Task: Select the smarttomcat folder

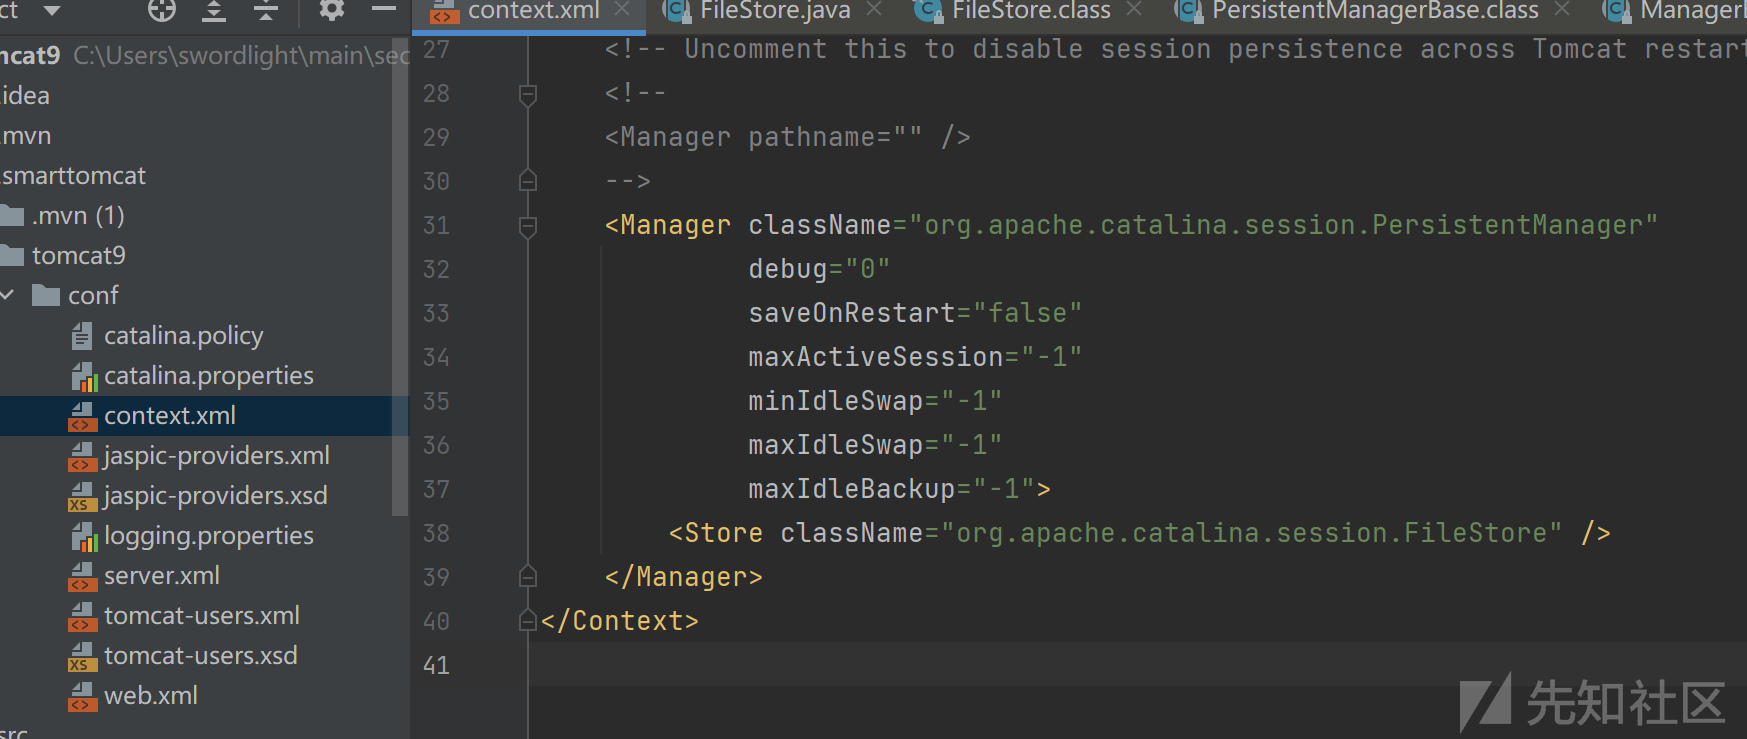Action: 74,175
